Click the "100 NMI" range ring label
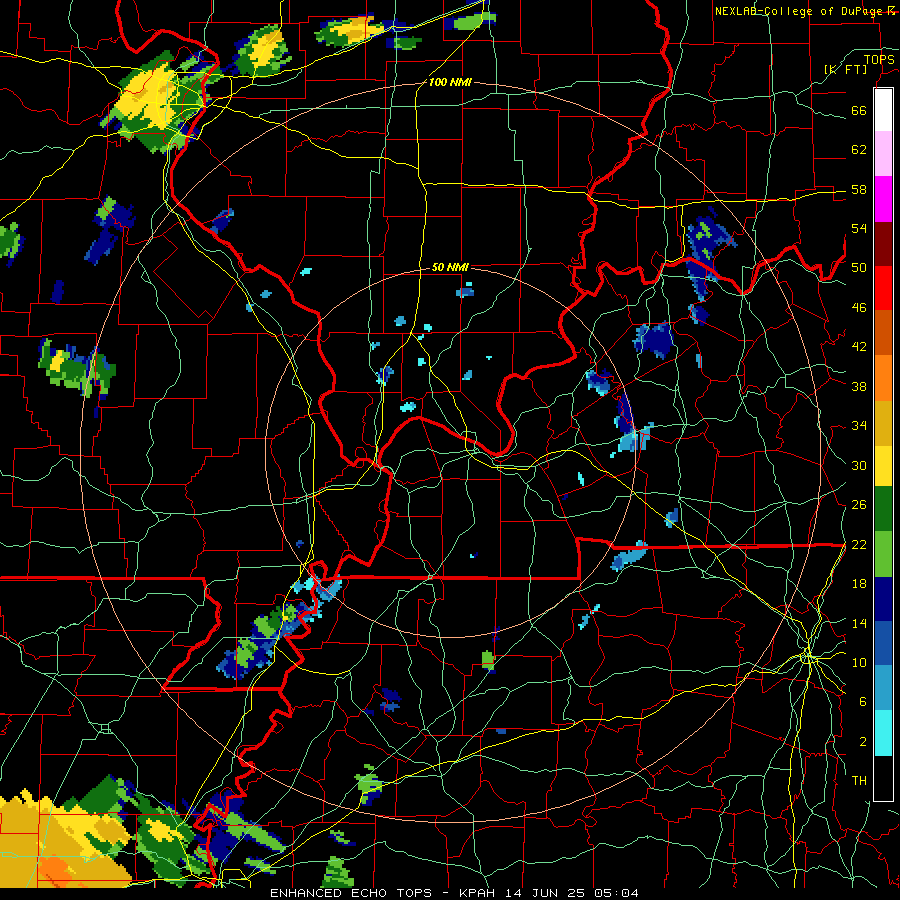The image size is (900, 900). (x=450, y=82)
